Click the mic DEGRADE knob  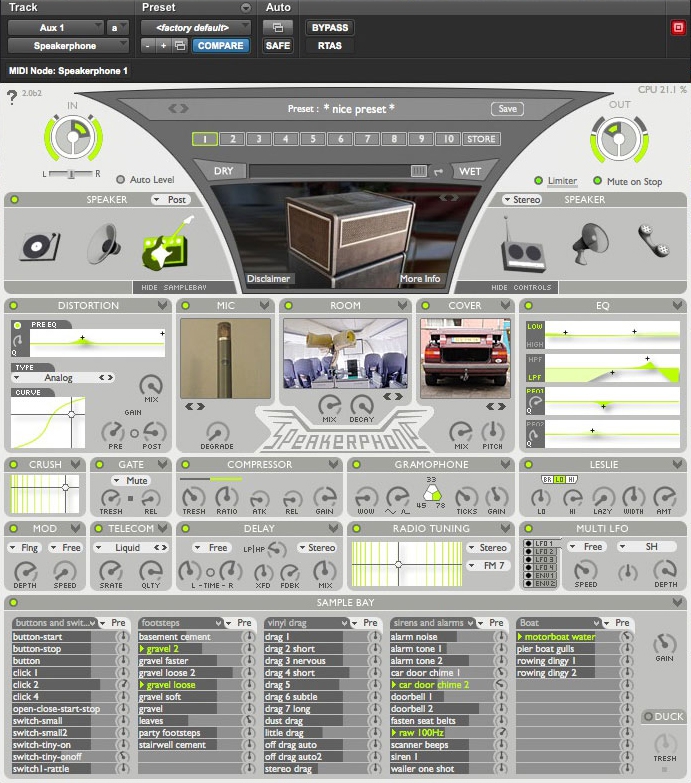point(218,432)
